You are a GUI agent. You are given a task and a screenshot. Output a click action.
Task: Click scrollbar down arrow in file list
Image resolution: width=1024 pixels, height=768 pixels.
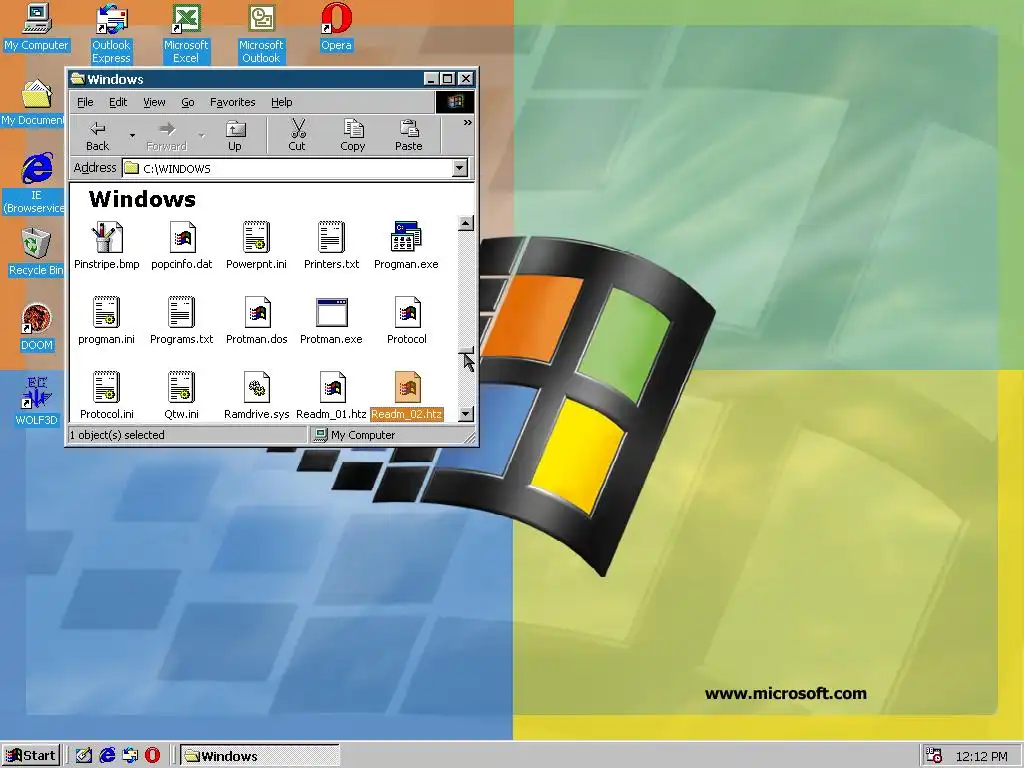point(466,413)
